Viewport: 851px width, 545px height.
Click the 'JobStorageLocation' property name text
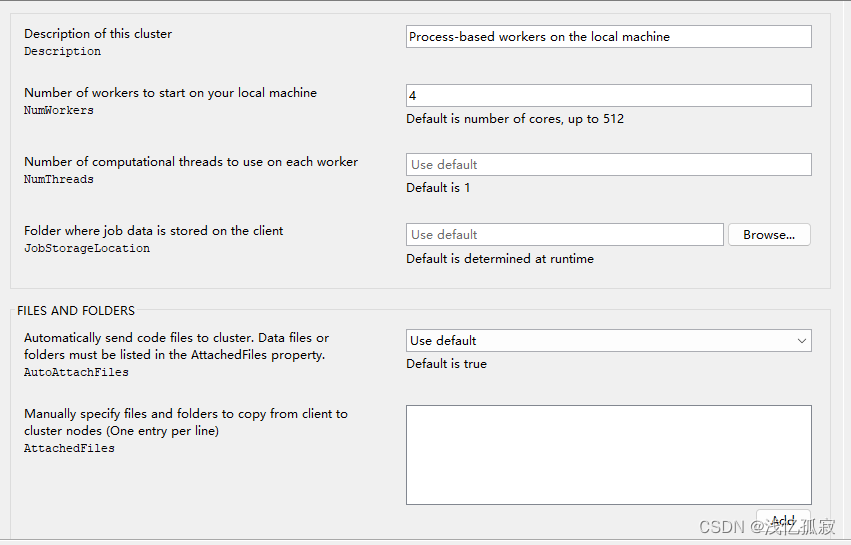tap(87, 249)
